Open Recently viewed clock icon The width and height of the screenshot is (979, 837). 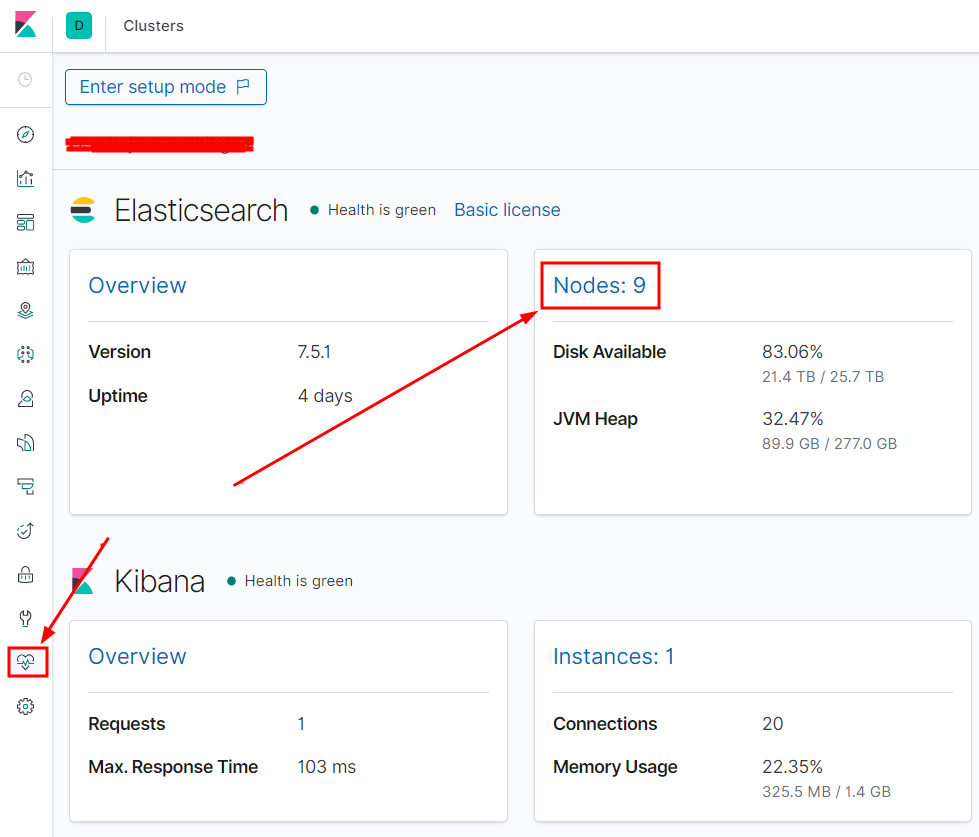coord(25,80)
